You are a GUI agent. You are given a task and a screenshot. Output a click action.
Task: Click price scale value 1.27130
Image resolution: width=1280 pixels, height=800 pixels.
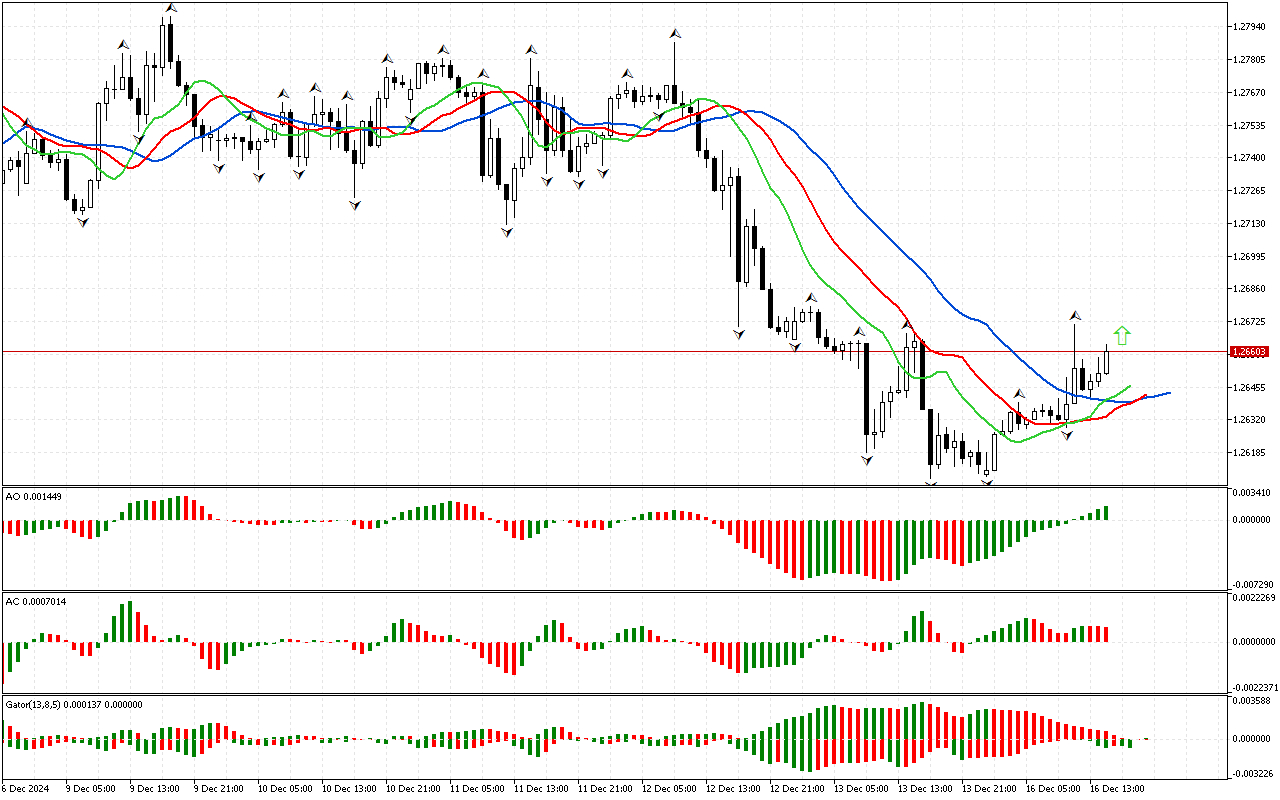(1250, 224)
